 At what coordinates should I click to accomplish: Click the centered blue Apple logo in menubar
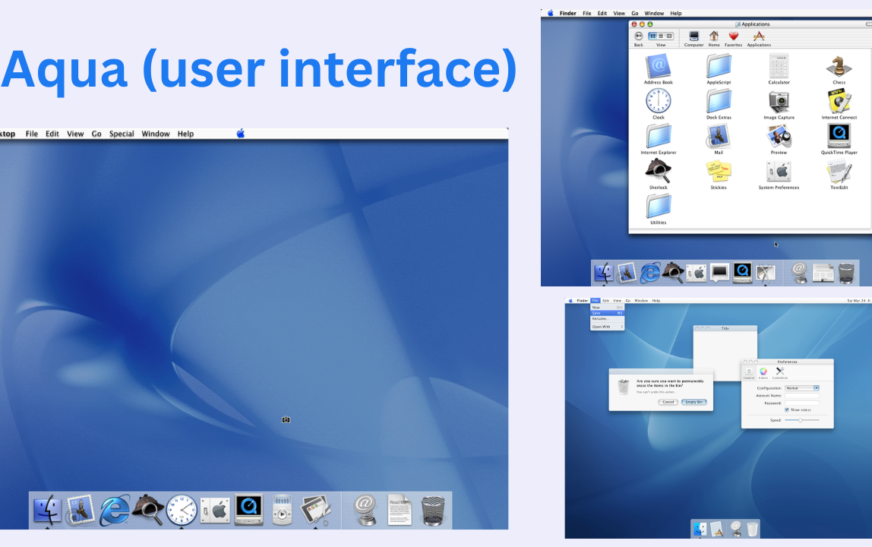click(240, 133)
